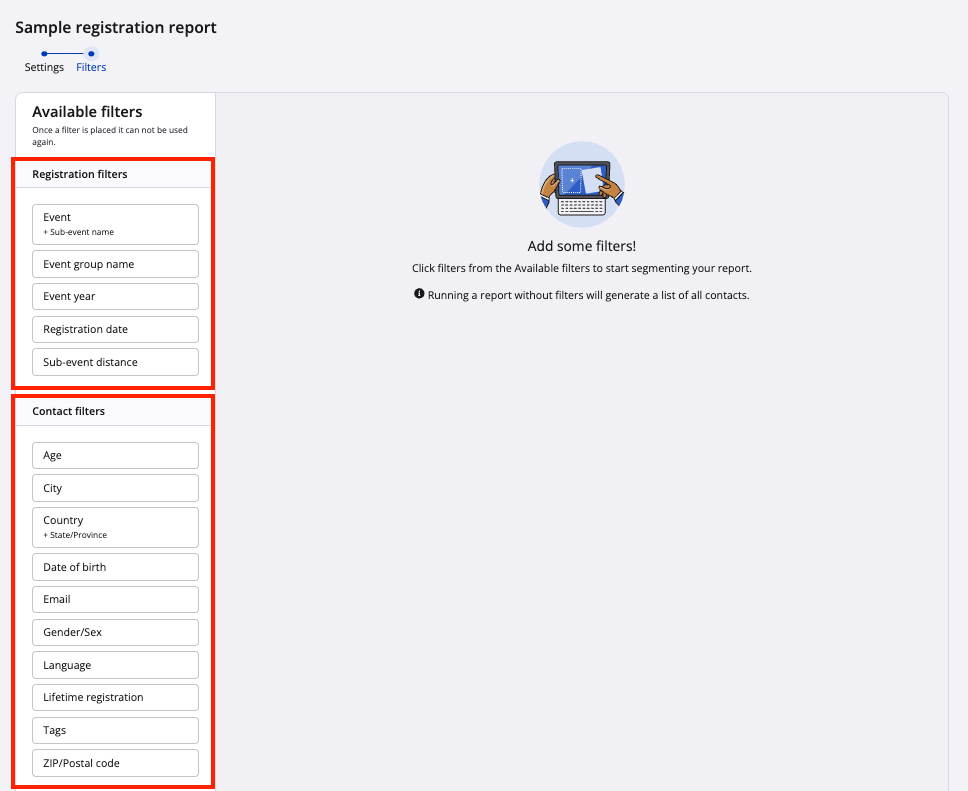Select the Lifetime registration filter
This screenshot has width=968, height=791.
(115, 697)
